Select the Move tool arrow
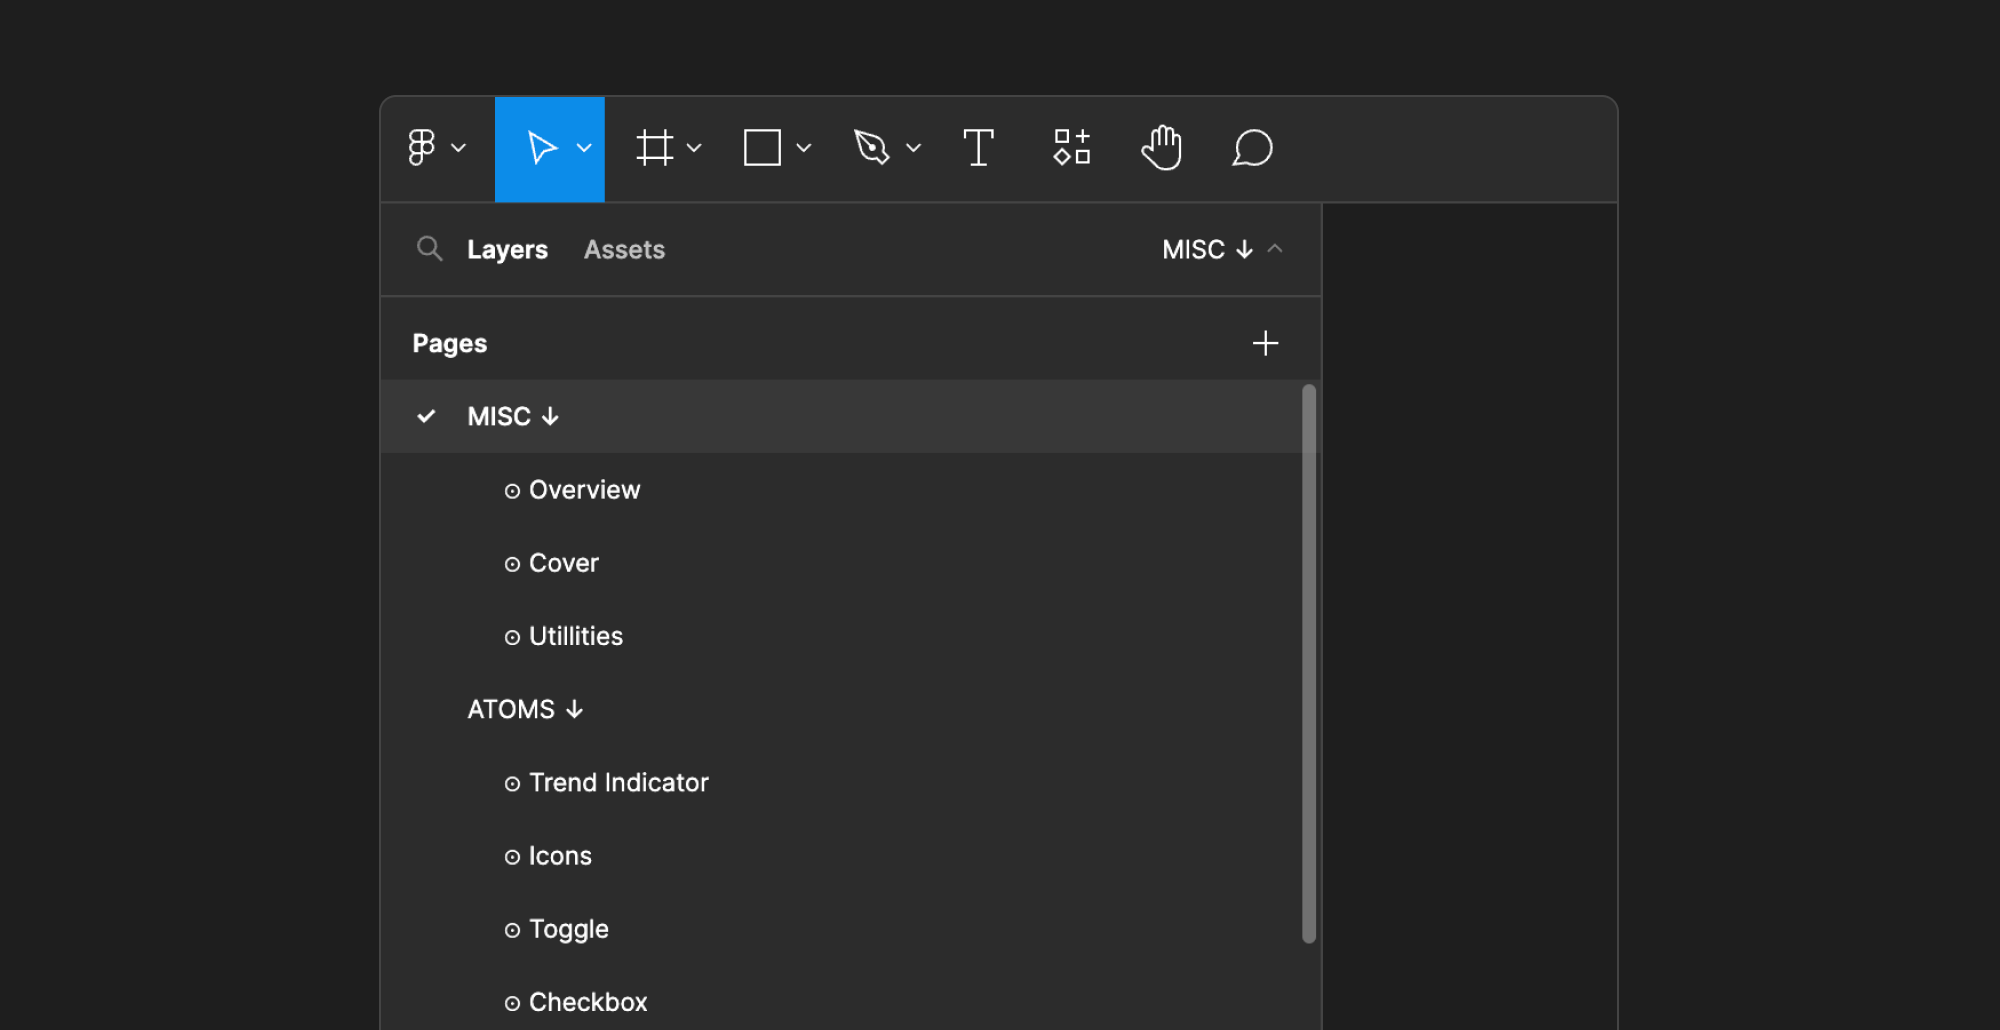 point(541,148)
